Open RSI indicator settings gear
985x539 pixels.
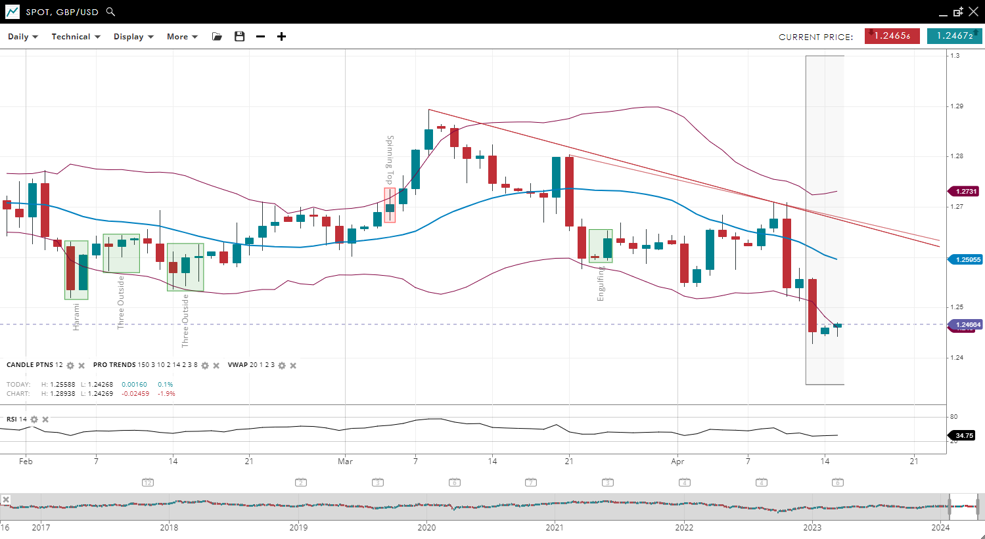34,420
